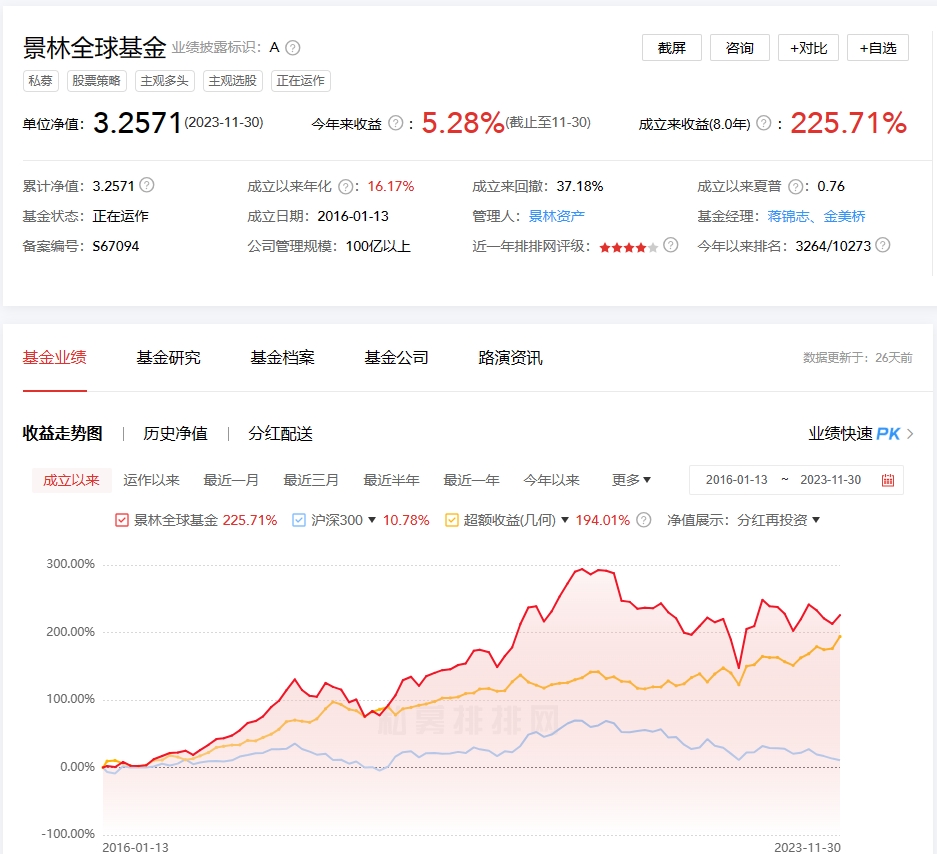Screen dimensions: 937x854
Task: Click the 成立来回撤 37.18% value
Action: [x=580, y=186]
